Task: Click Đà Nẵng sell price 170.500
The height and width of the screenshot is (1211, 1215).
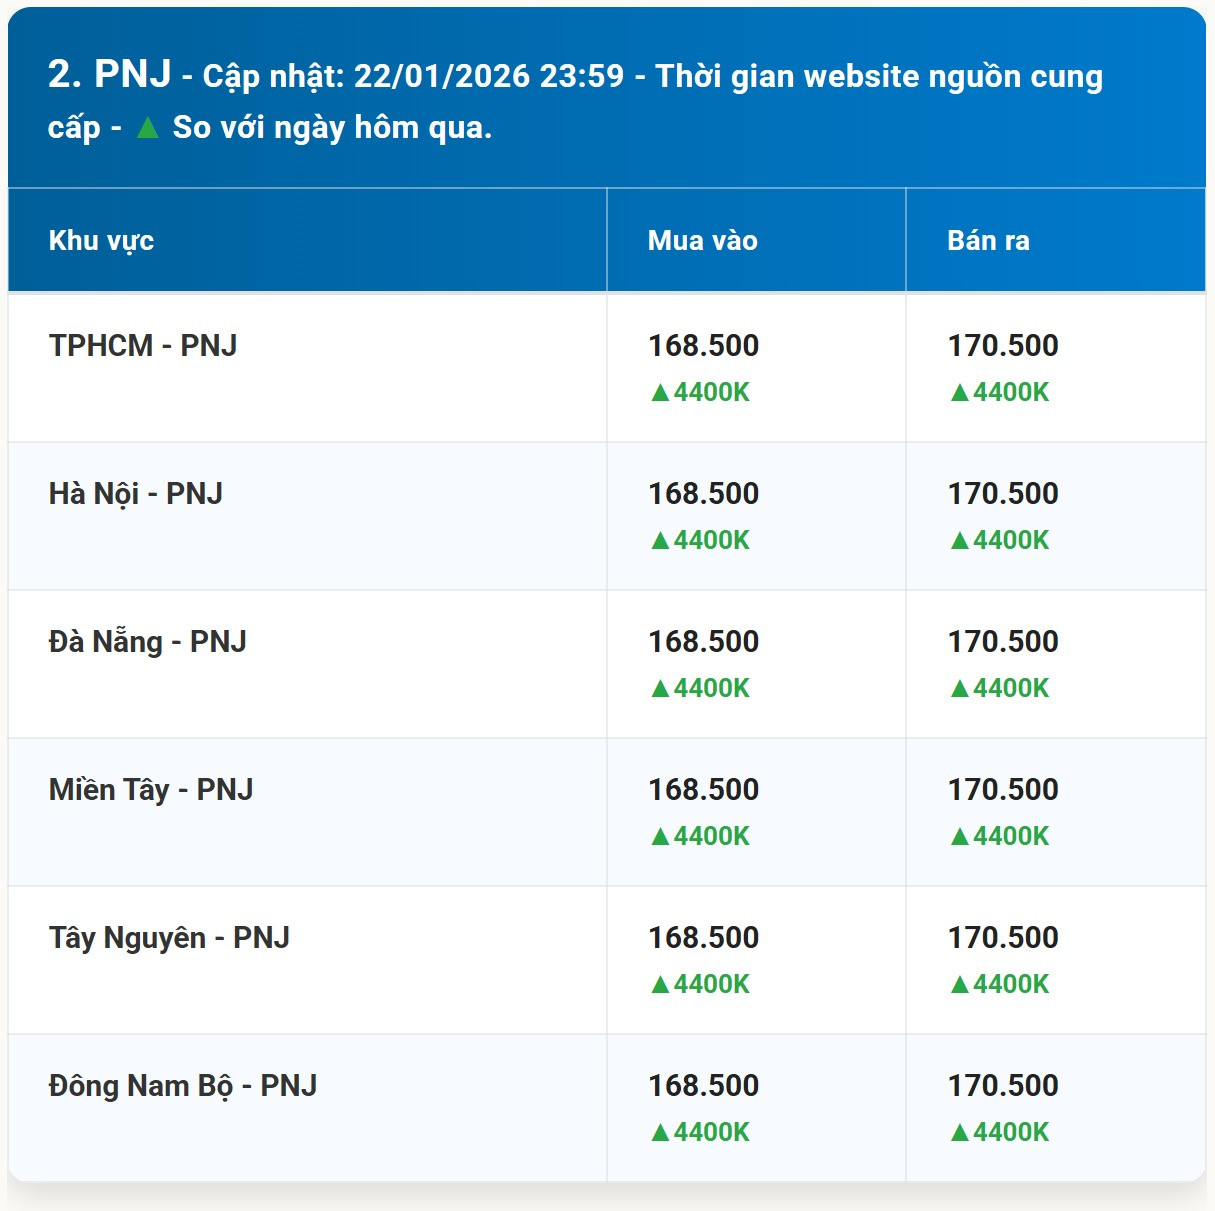Action: [1003, 641]
